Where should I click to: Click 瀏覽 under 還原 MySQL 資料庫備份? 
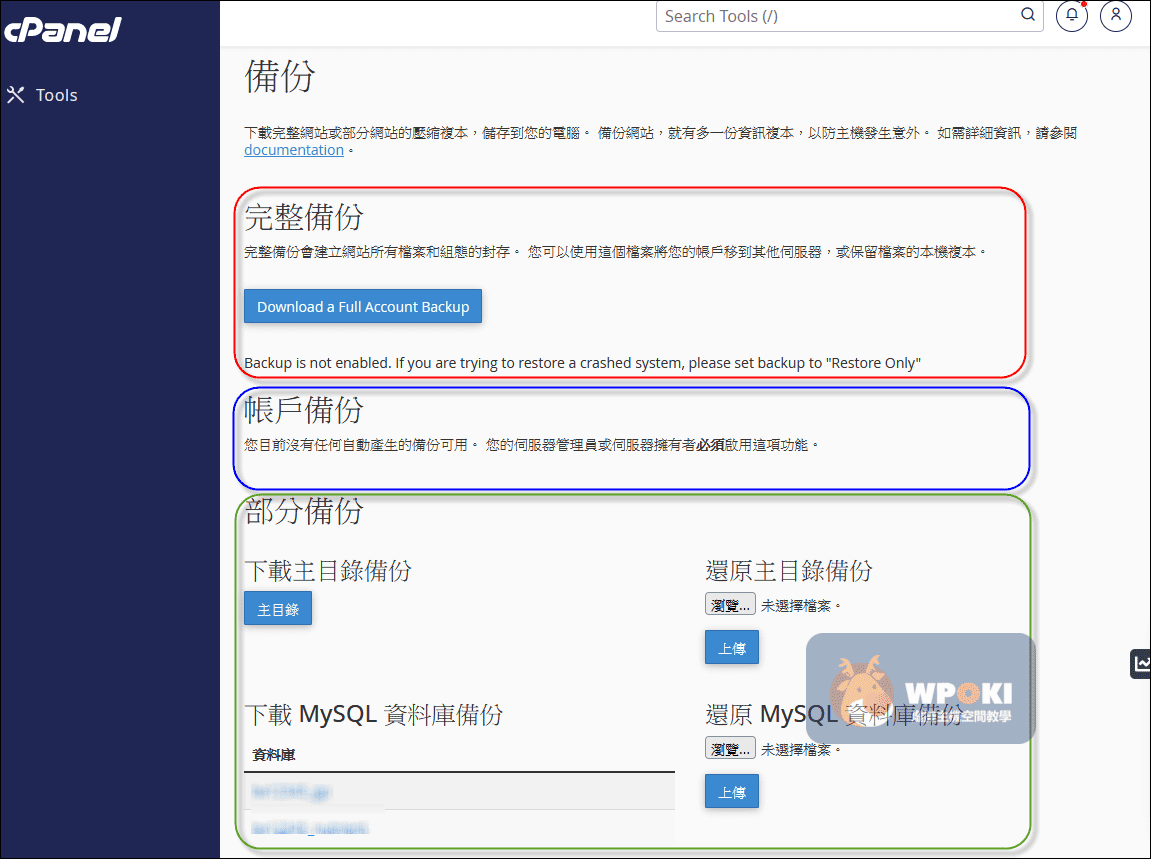coord(730,748)
